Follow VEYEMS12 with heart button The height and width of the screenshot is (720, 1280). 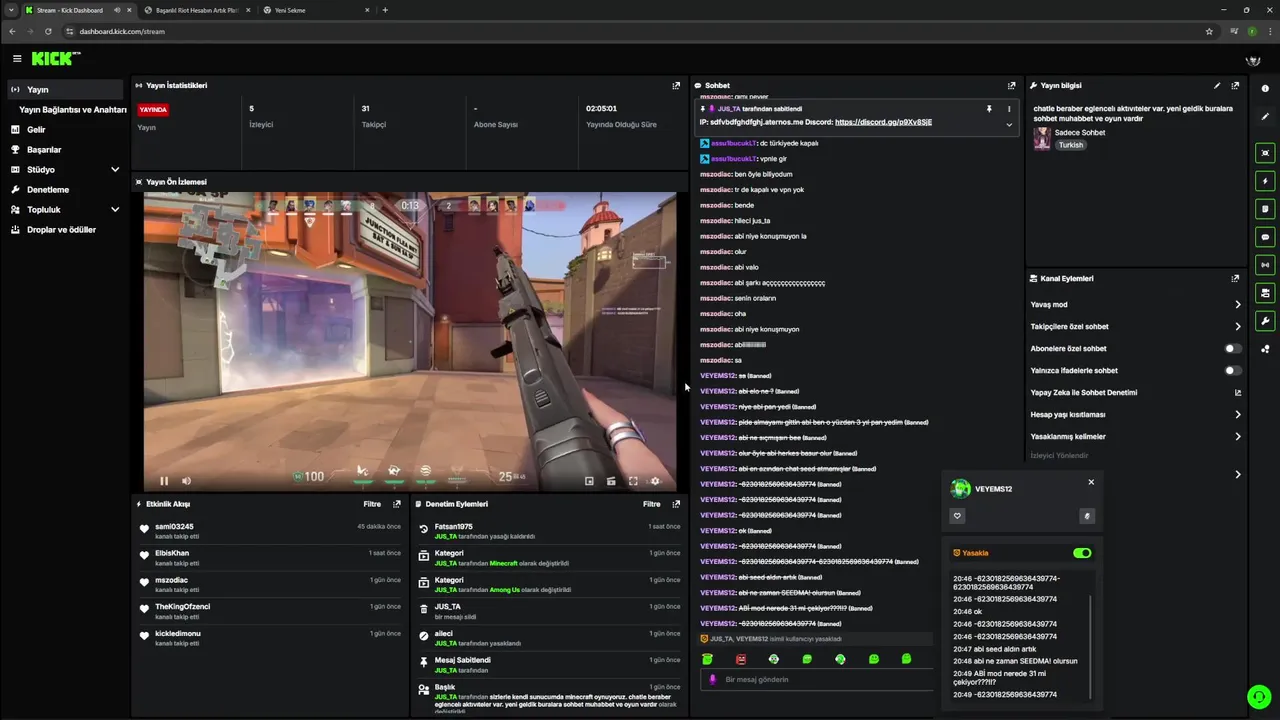957,516
